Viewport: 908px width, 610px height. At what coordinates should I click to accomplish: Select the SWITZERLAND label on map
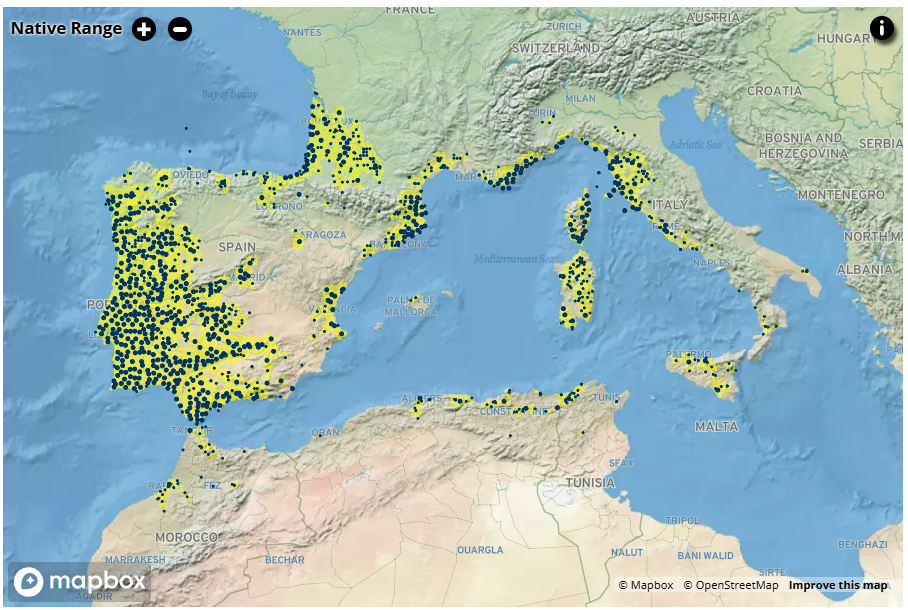555,48
